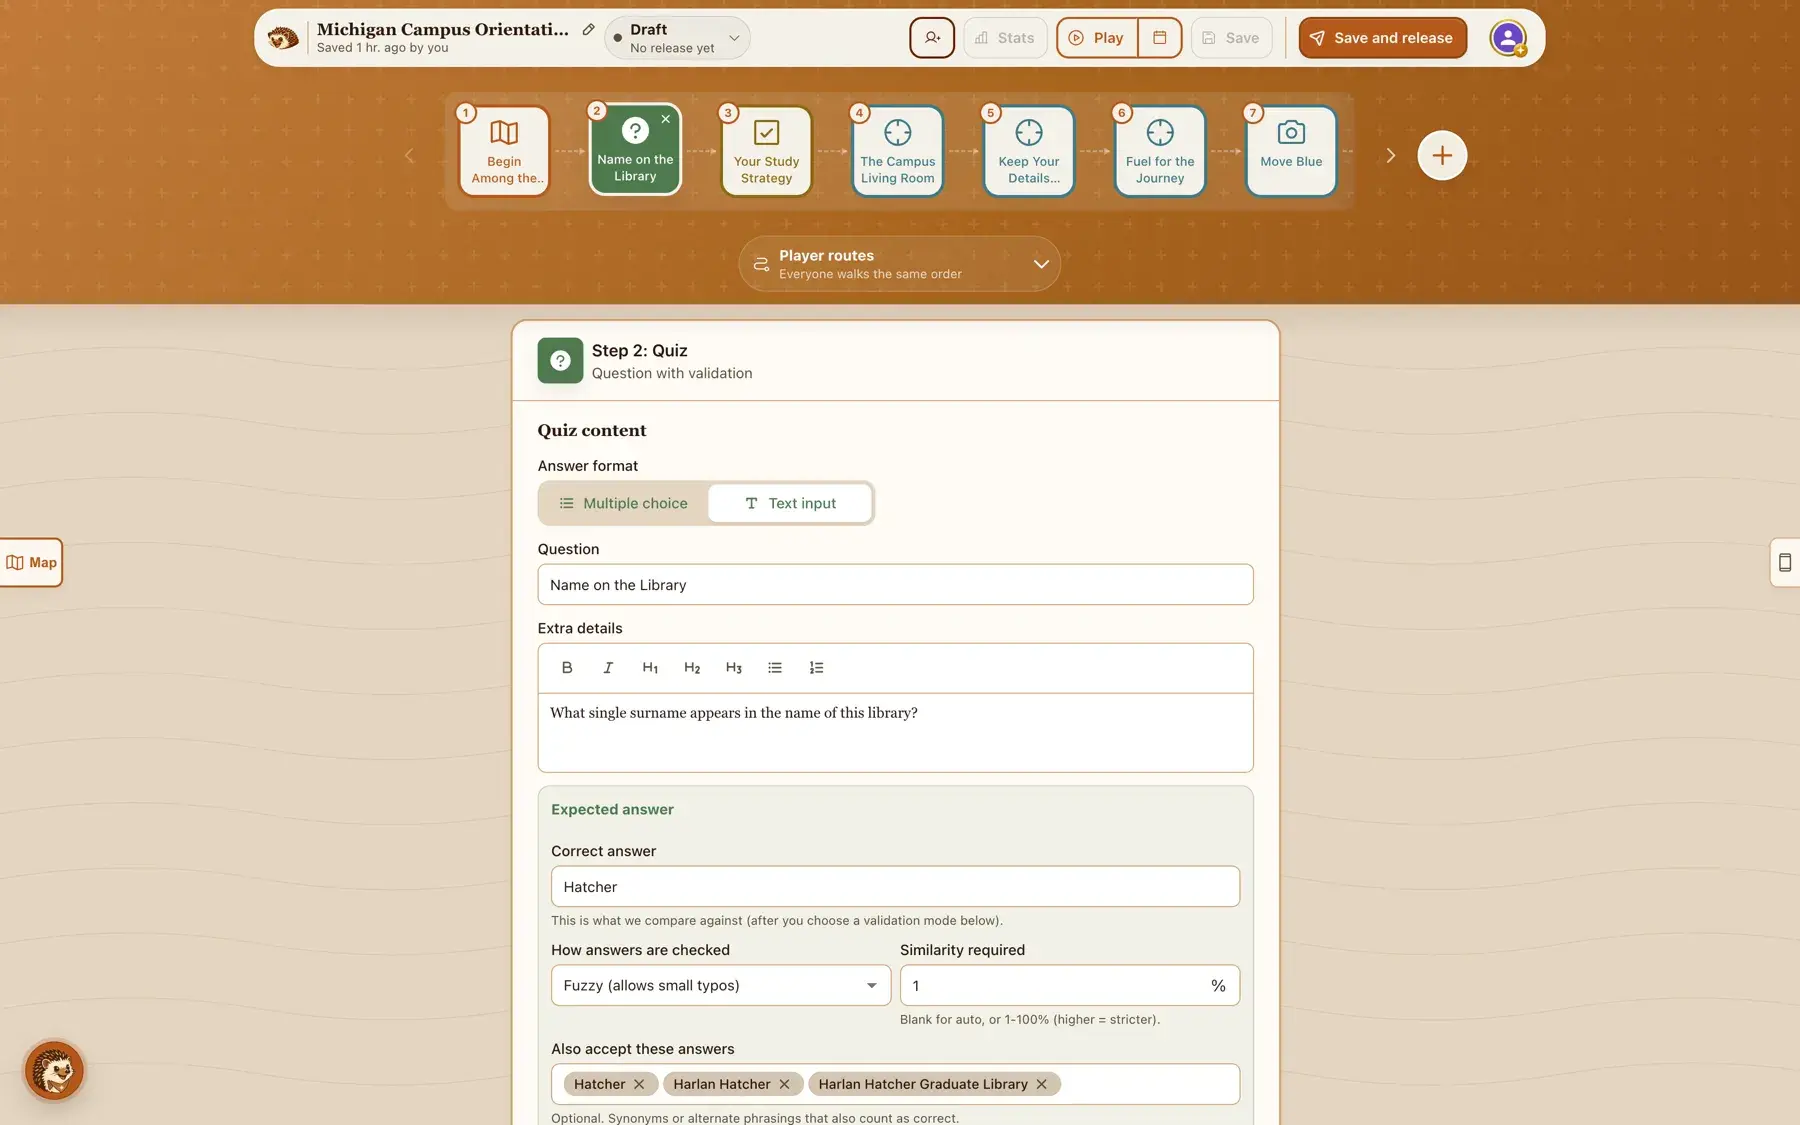Open the Draft release status dropdown
Viewport: 1800px width, 1125px height.
(x=677, y=38)
